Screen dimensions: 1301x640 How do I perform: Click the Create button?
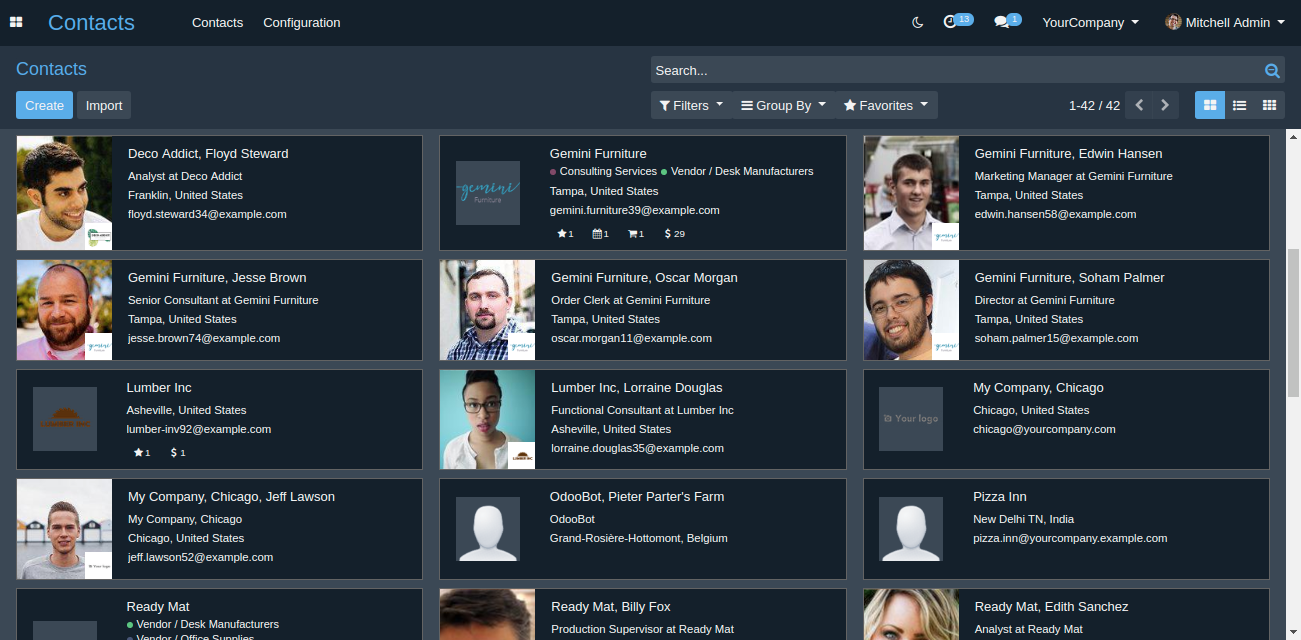pyautogui.click(x=44, y=105)
